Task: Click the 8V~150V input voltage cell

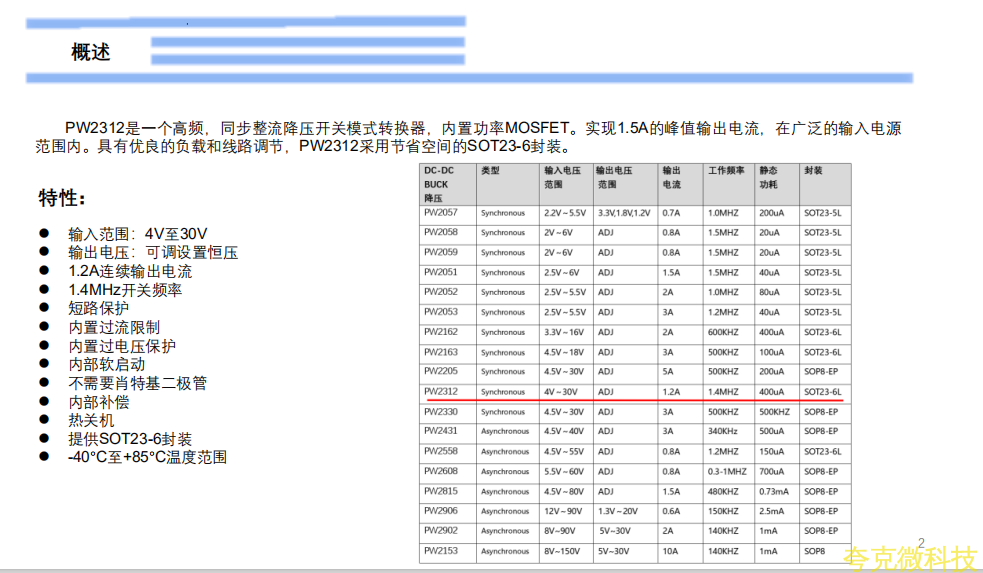Action: (562, 551)
